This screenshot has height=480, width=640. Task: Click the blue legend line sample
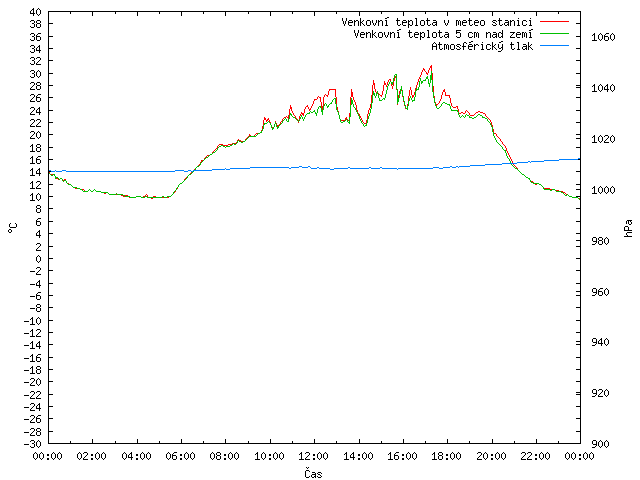(x=554, y=46)
